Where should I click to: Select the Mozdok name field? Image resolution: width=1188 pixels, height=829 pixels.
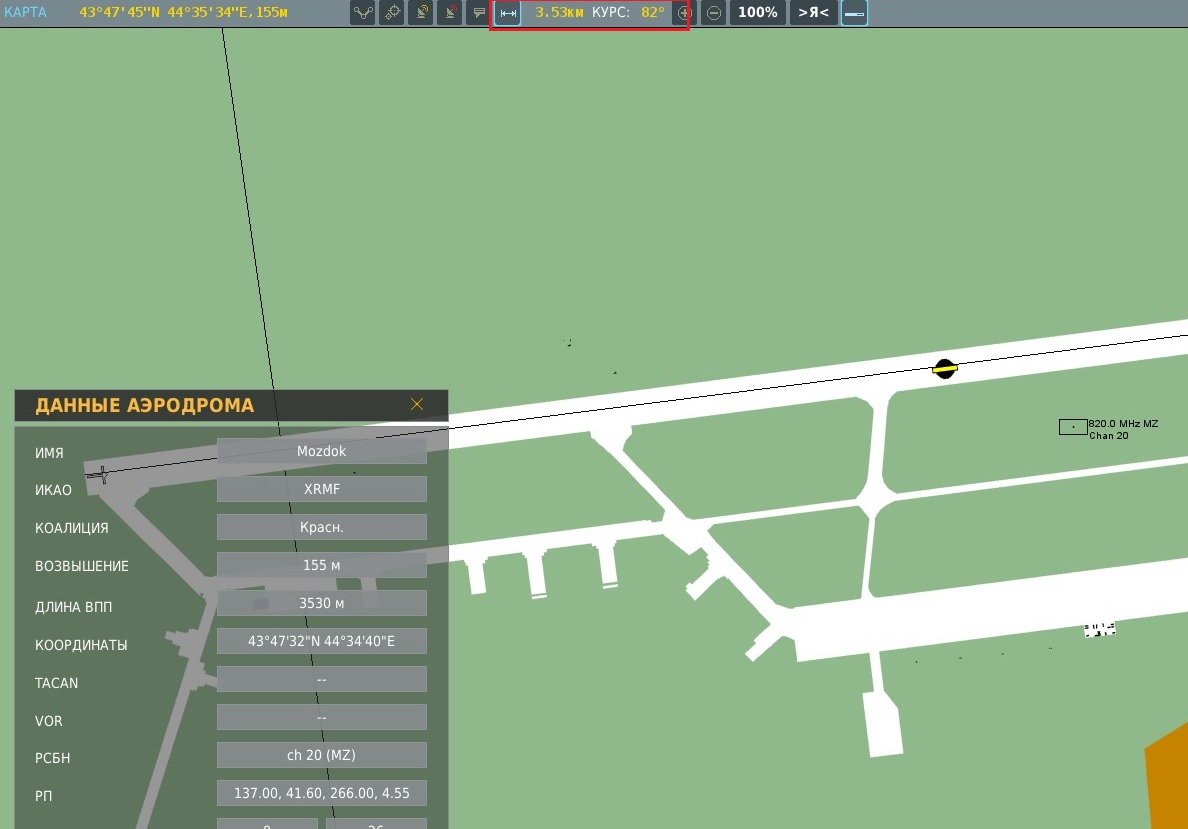321,451
